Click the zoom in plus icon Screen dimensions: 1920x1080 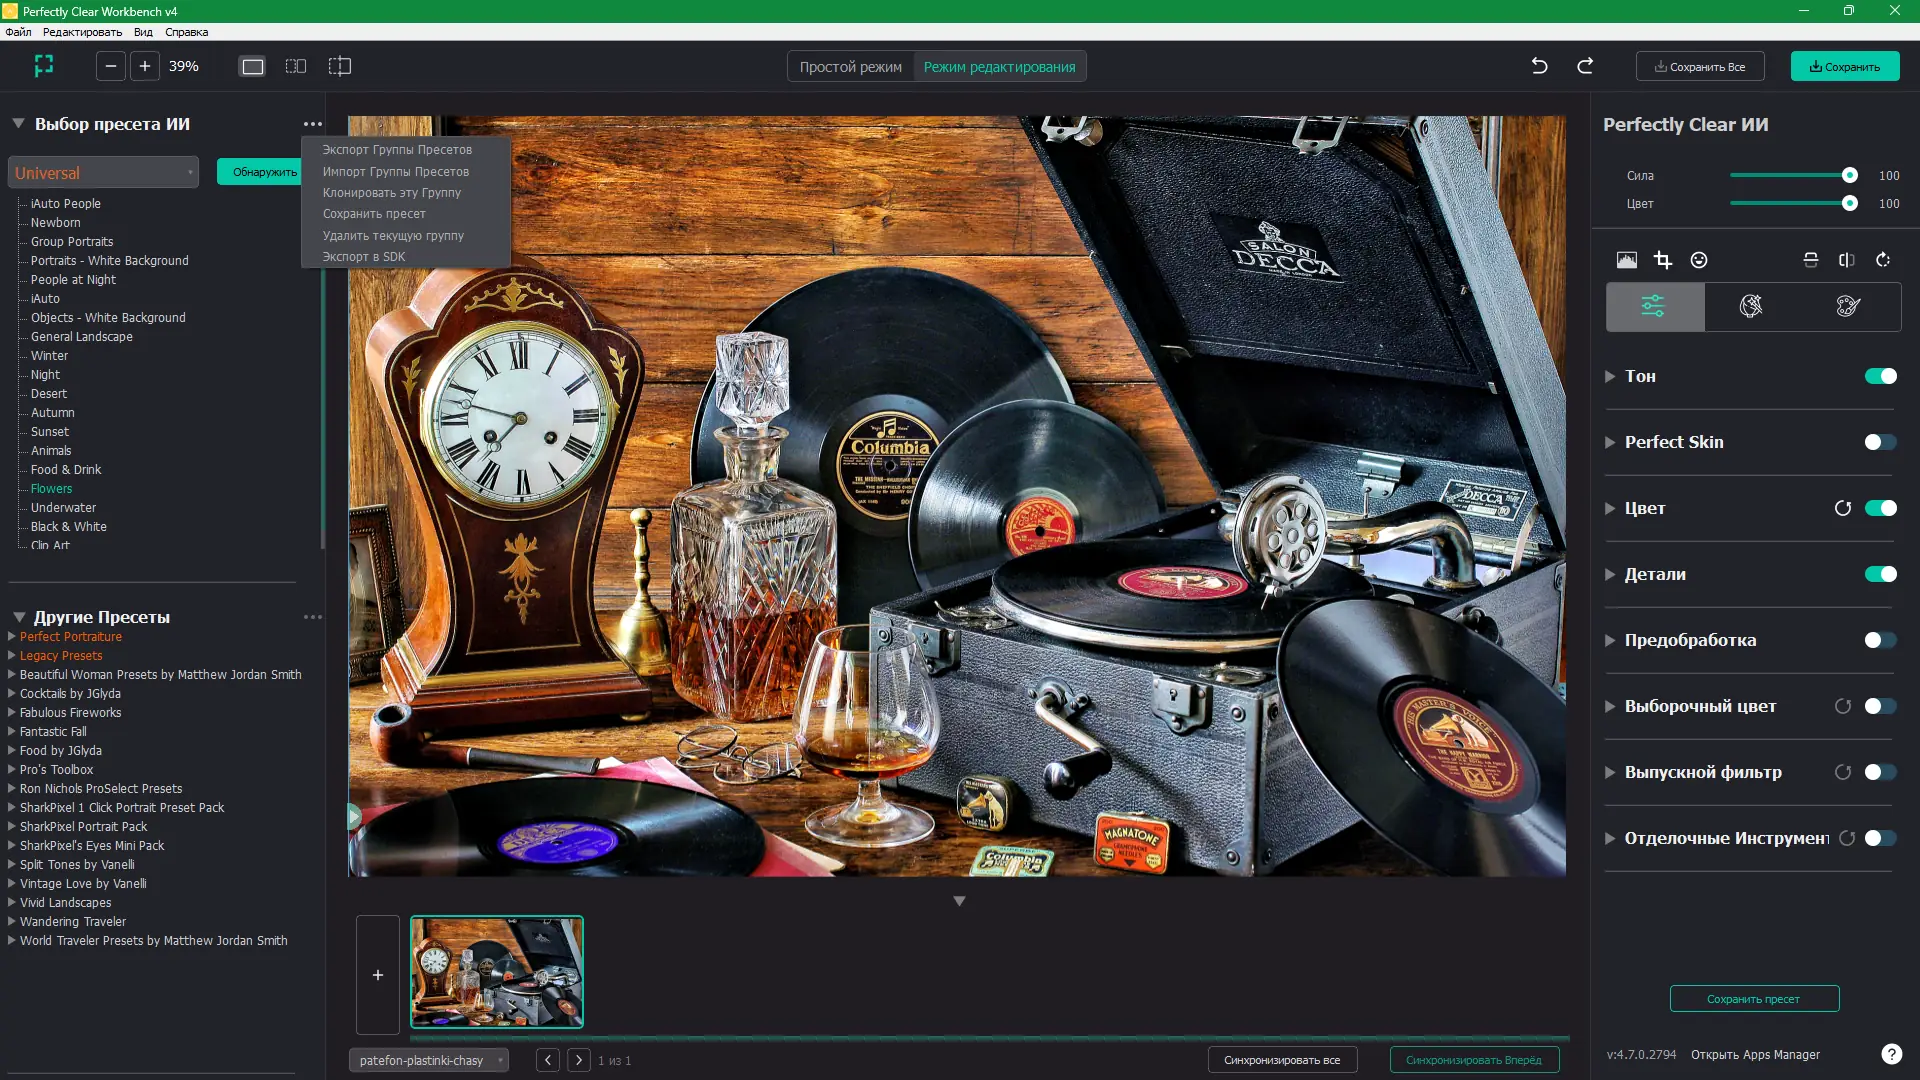(x=145, y=66)
